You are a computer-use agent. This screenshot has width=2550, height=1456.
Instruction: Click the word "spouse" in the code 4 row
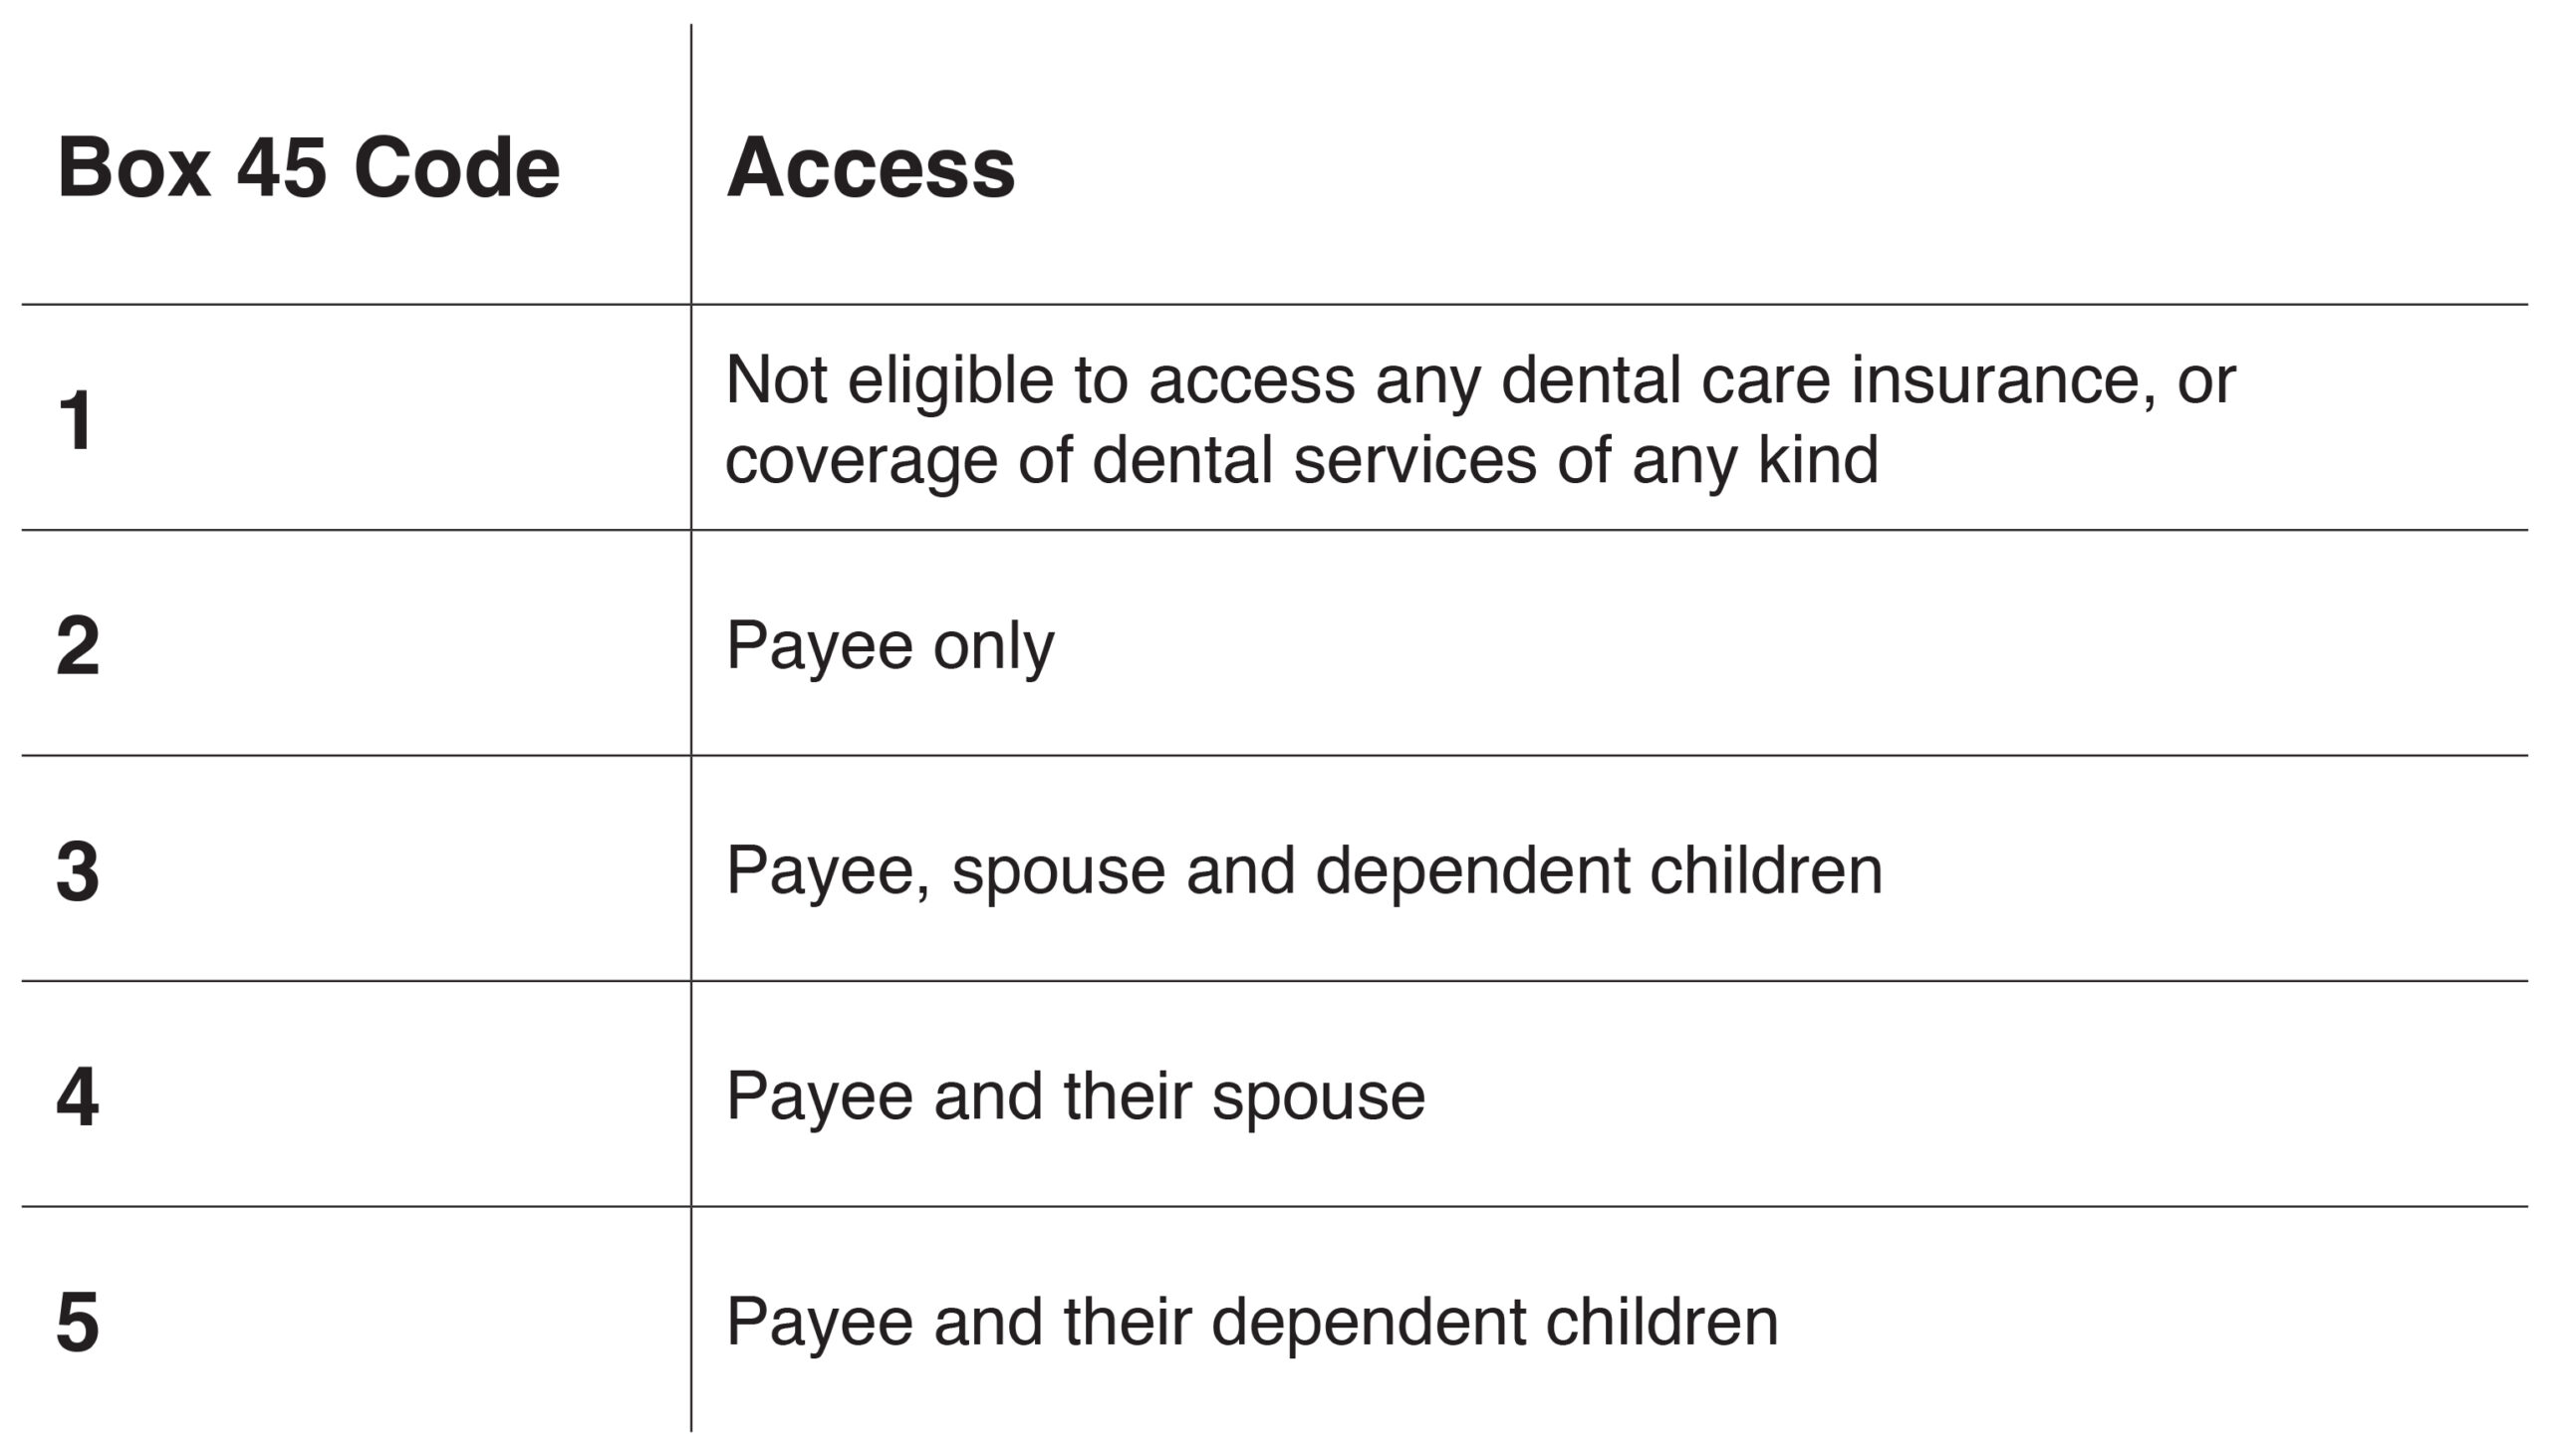pyautogui.click(x=1318, y=1097)
